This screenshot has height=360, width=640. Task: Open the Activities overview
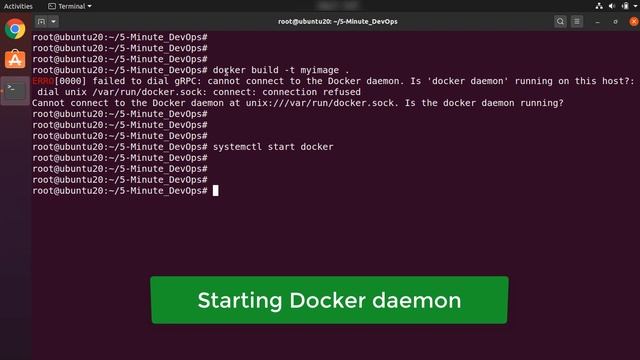point(18,6)
